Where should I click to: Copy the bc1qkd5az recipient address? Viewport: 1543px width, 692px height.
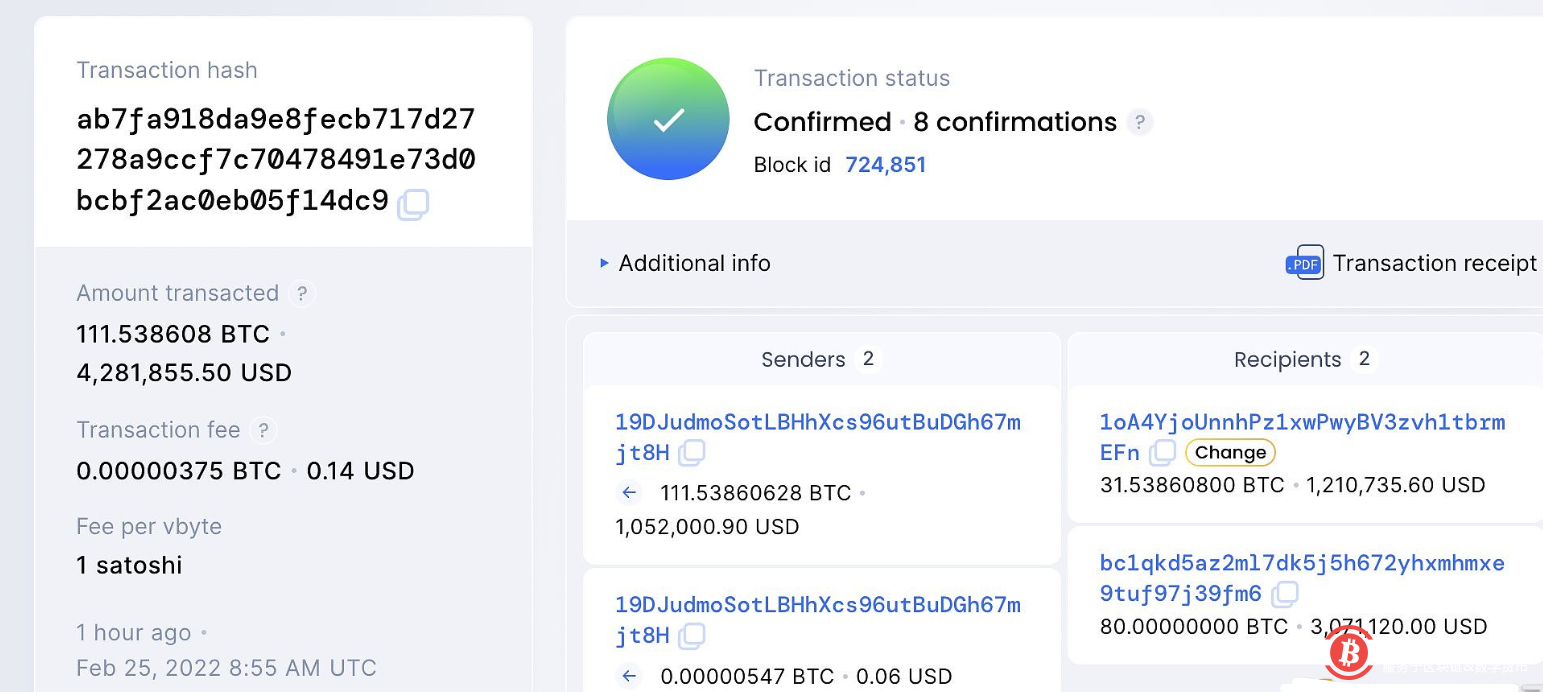(1285, 595)
